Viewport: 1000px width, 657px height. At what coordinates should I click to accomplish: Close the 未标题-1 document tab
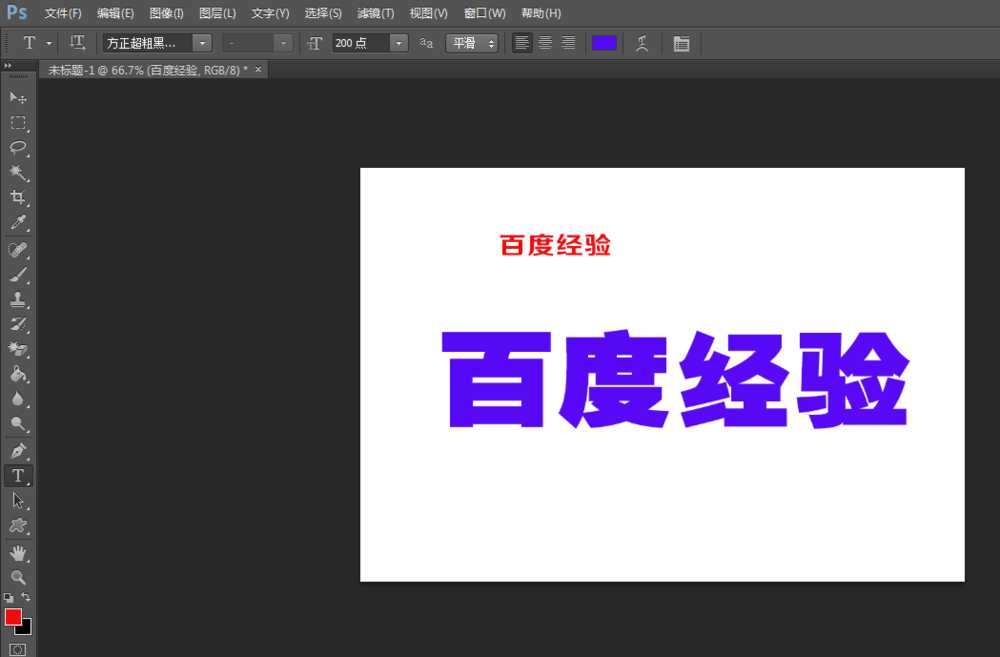coord(257,69)
